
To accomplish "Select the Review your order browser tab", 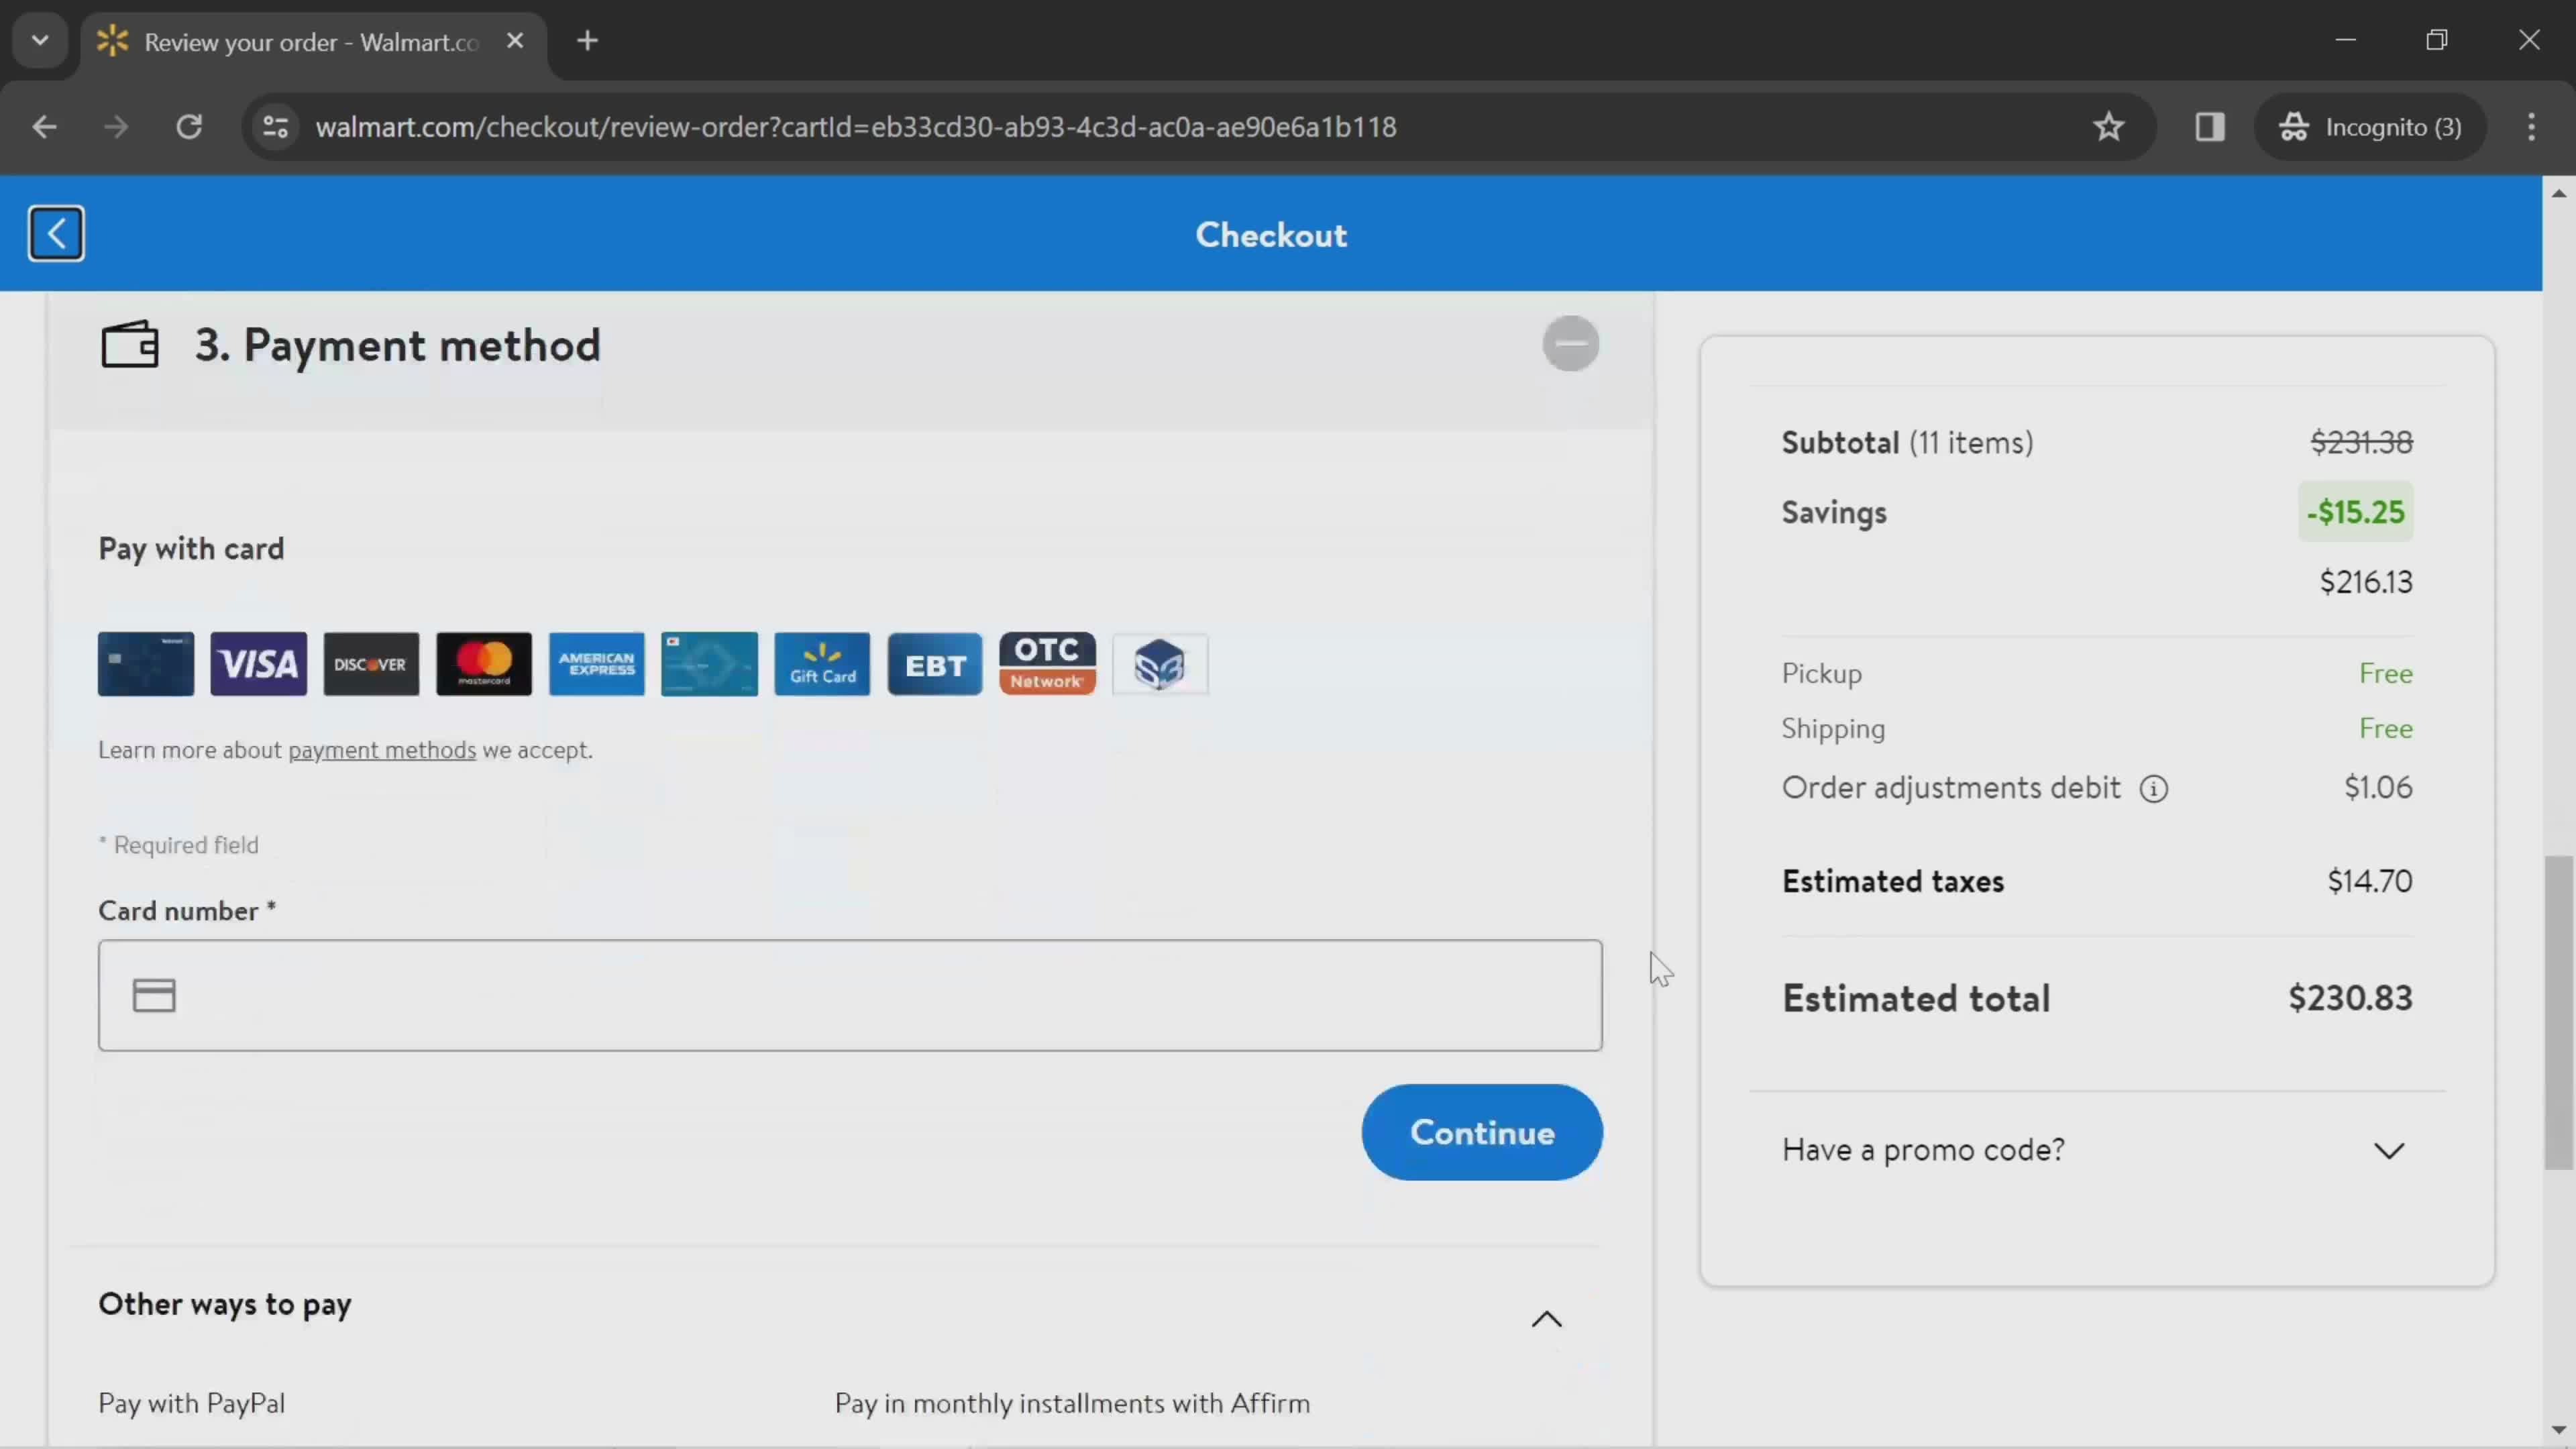I will [313, 42].
